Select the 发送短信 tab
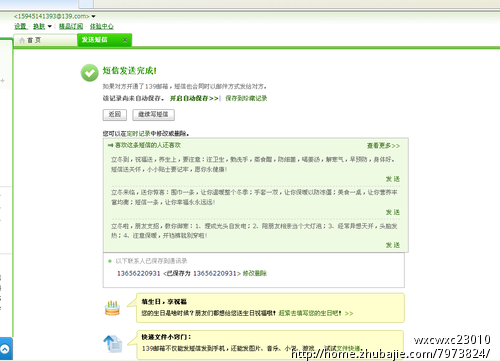This screenshot has width=500, height=361. pos(104,40)
